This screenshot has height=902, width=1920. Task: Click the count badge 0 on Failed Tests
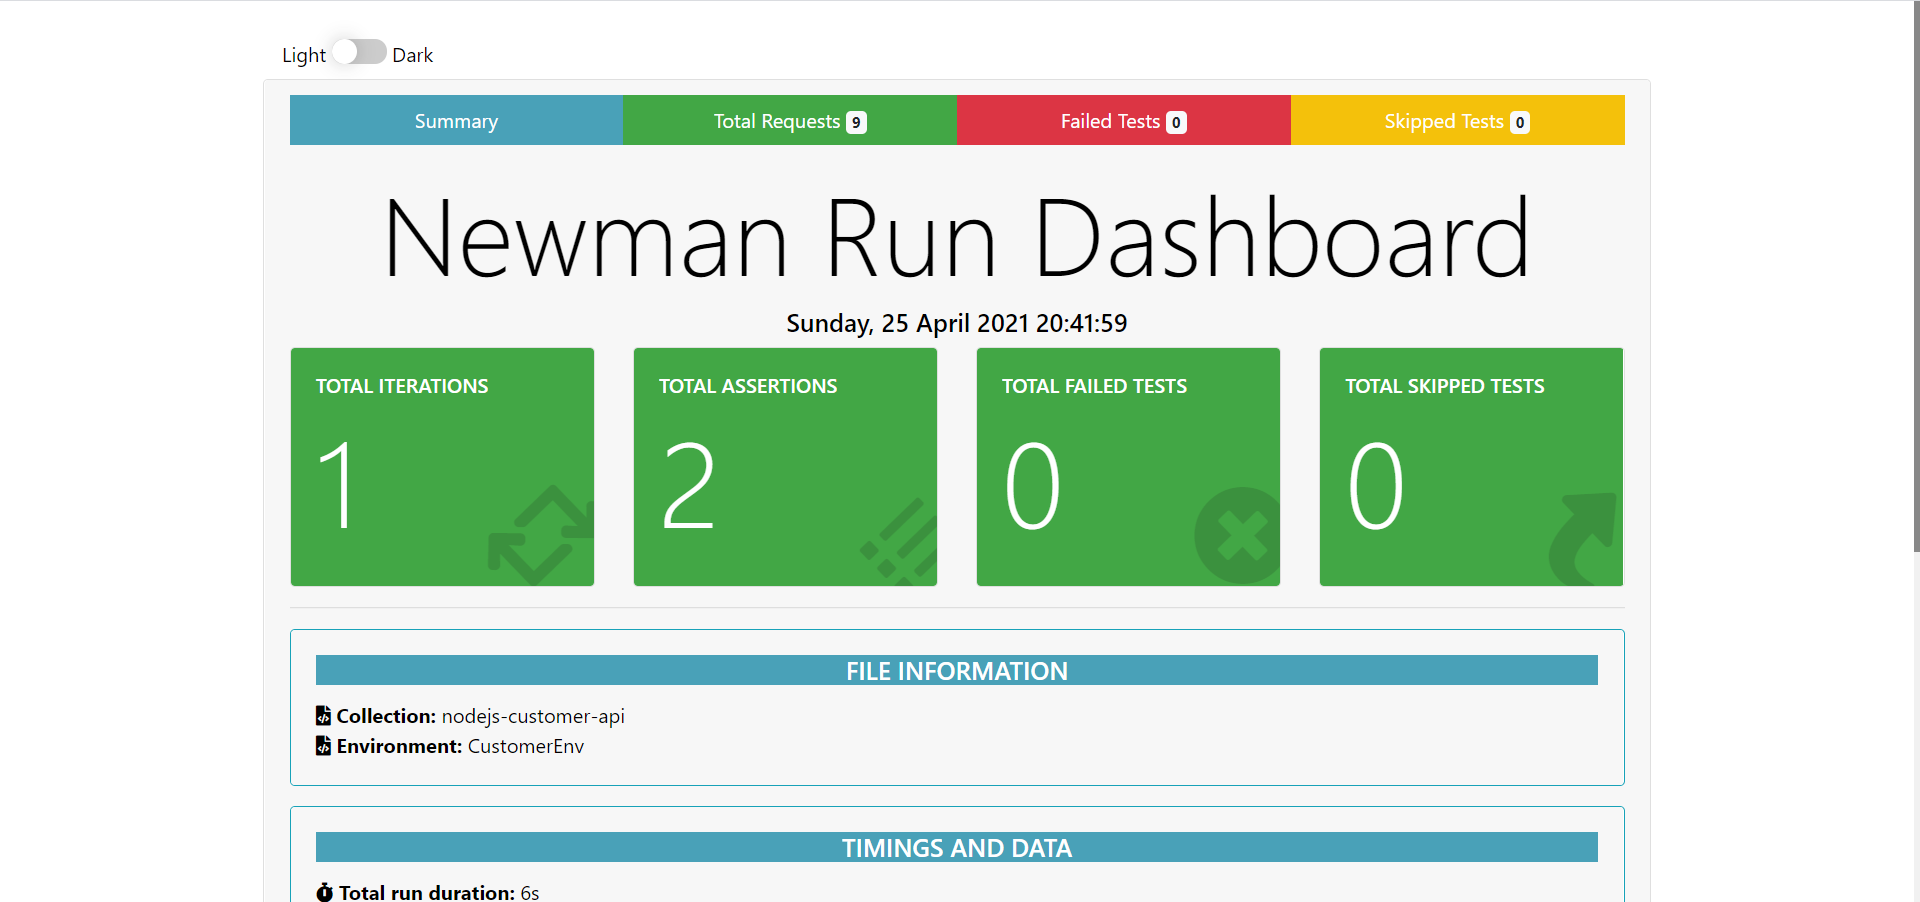tap(1175, 121)
